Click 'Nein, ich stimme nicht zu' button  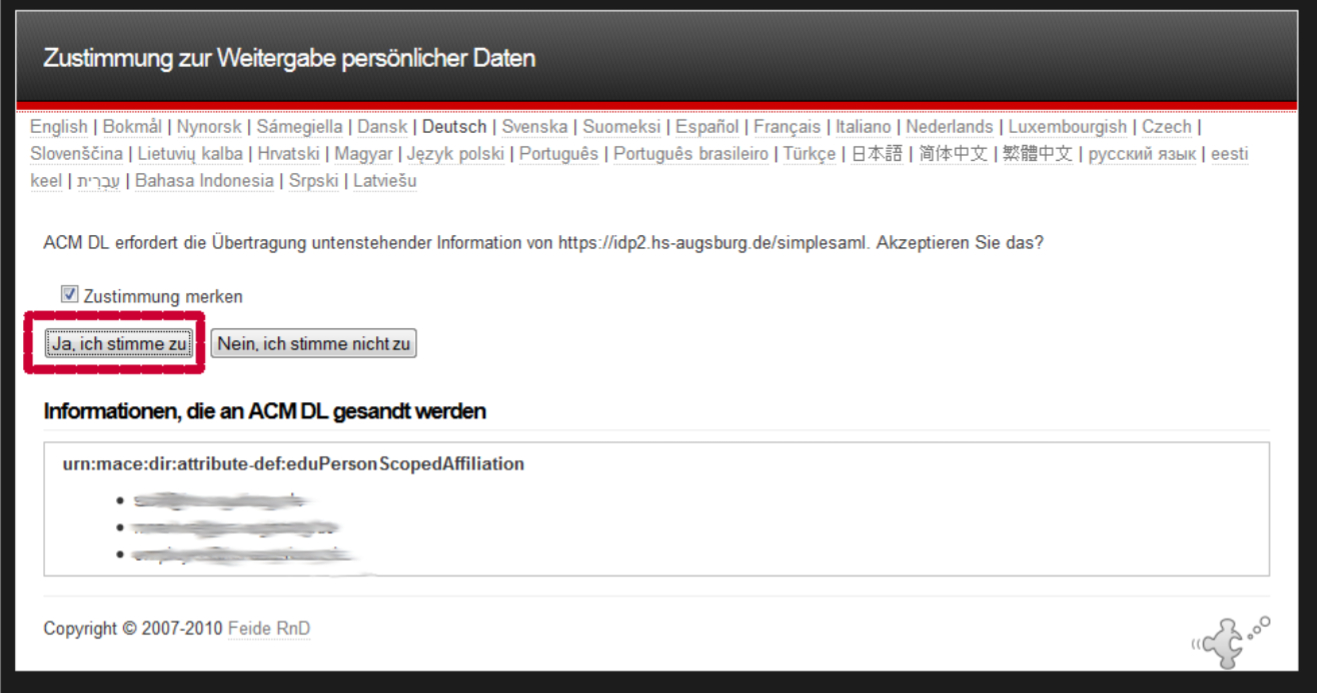coord(314,344)
